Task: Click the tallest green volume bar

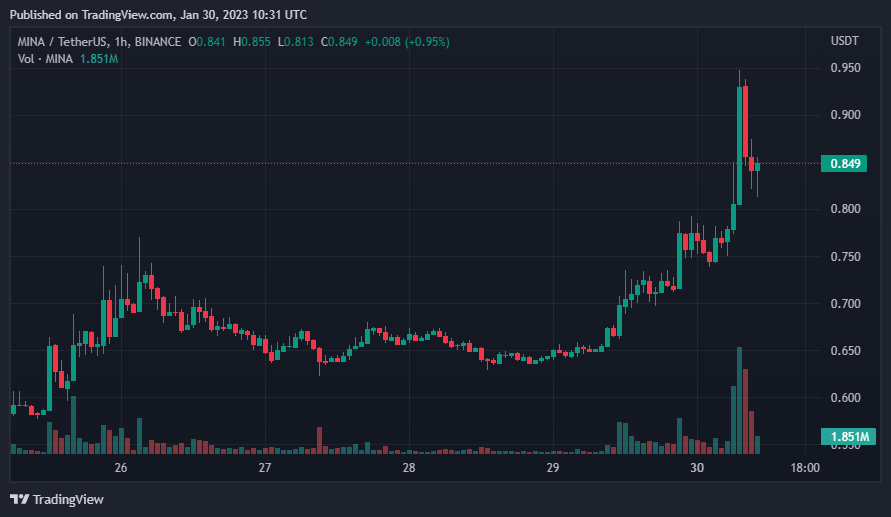Action: coord(739,401)
